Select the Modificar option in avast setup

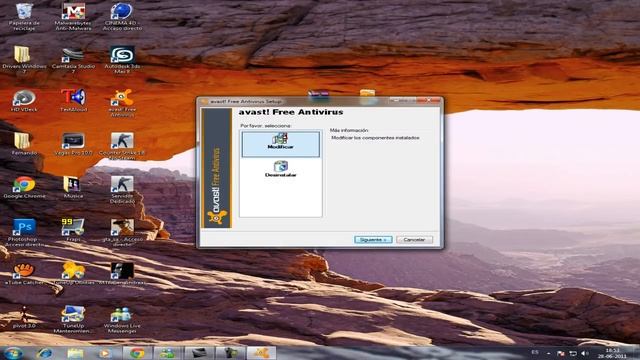[x=280, y=144]
